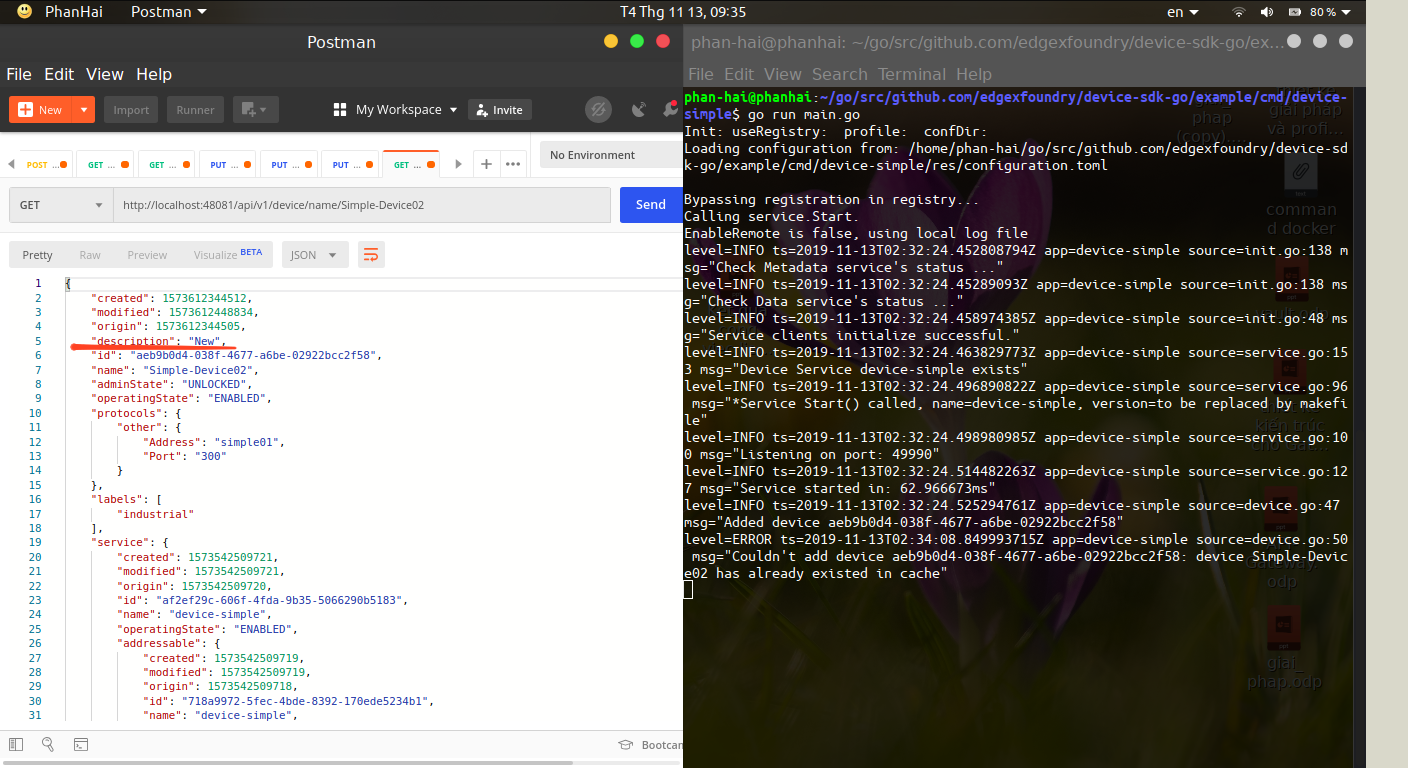Switch to the POST request tab

(x=46, y=164)
